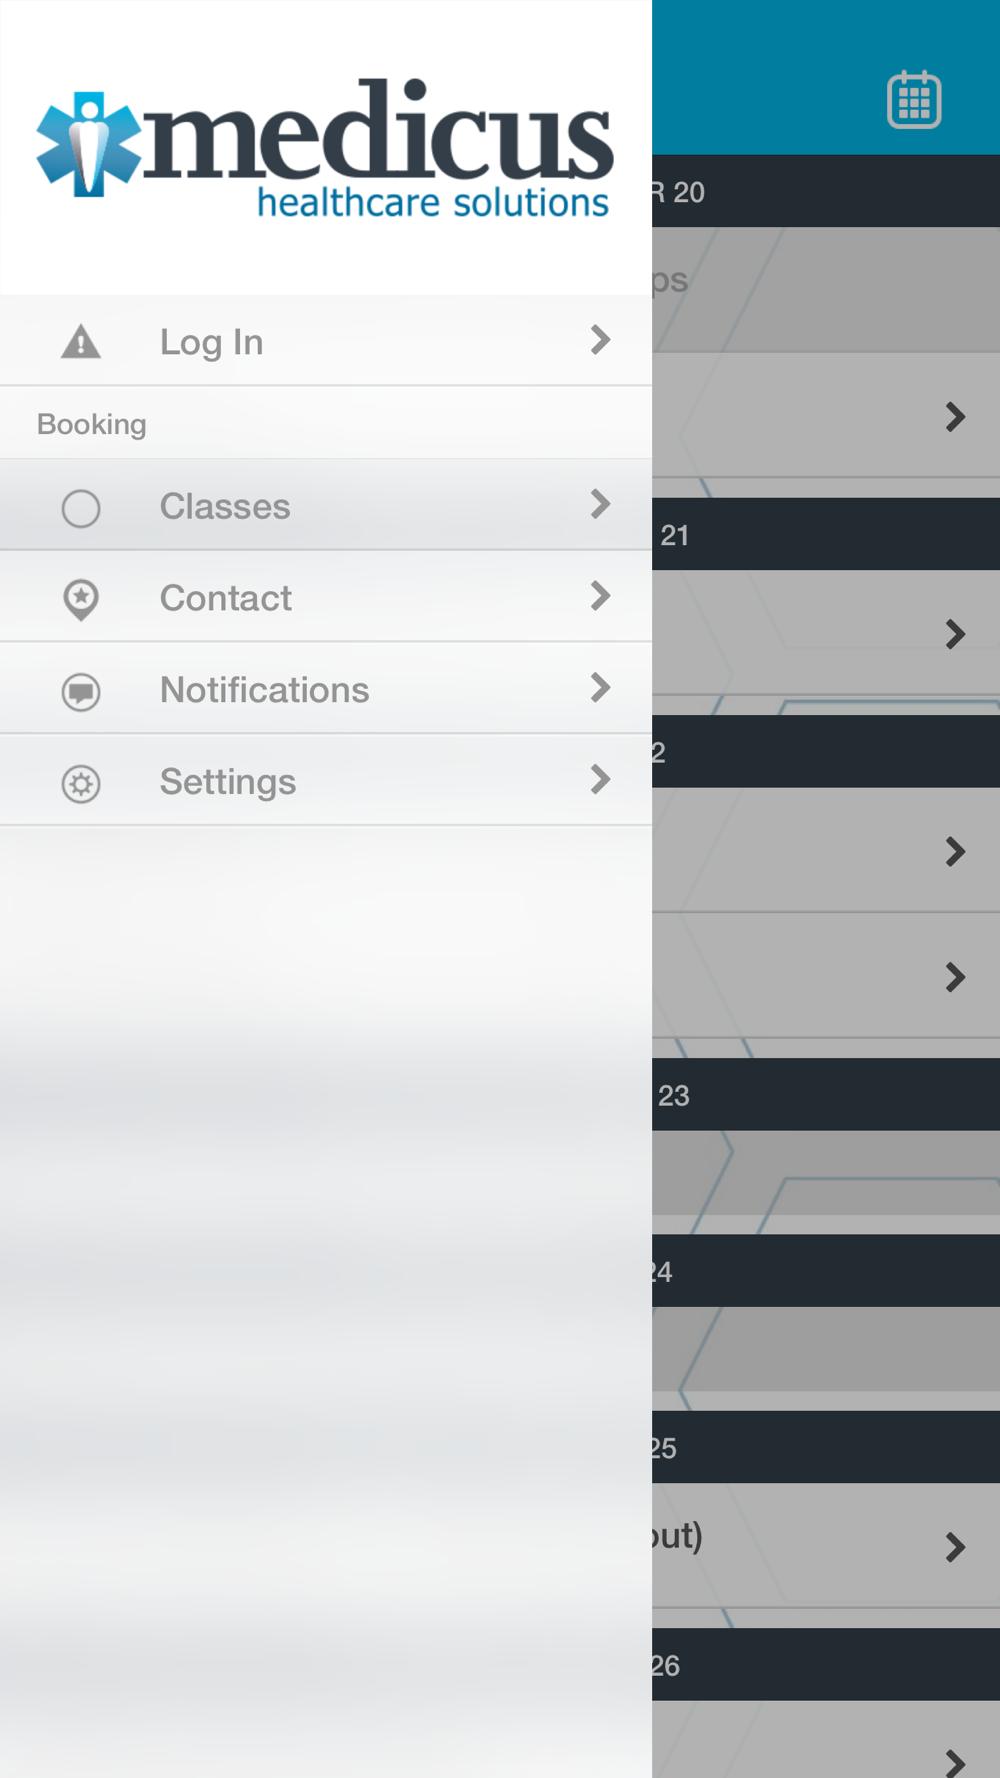The image size is (1000, 1778).
Task: Expand the Classes chevron arrow
Action: click(600, 504)
